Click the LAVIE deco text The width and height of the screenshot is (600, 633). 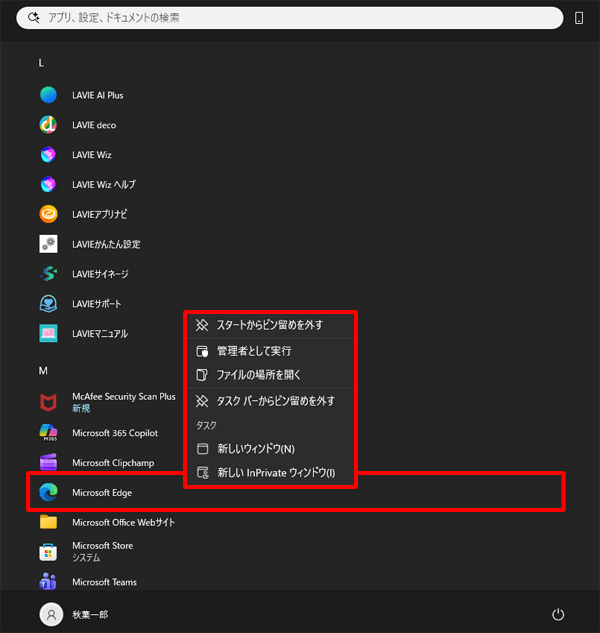coord(94,125)
